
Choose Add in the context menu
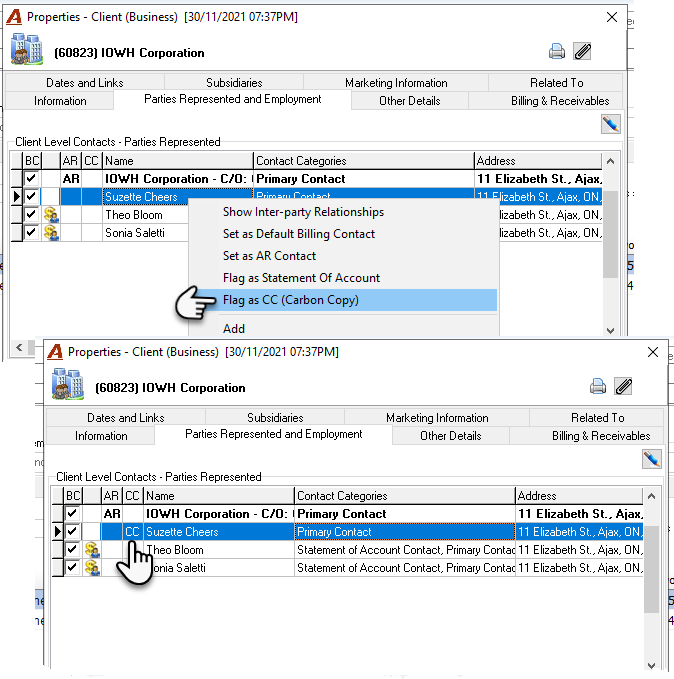pyautogui.click(x=343, y=328)
